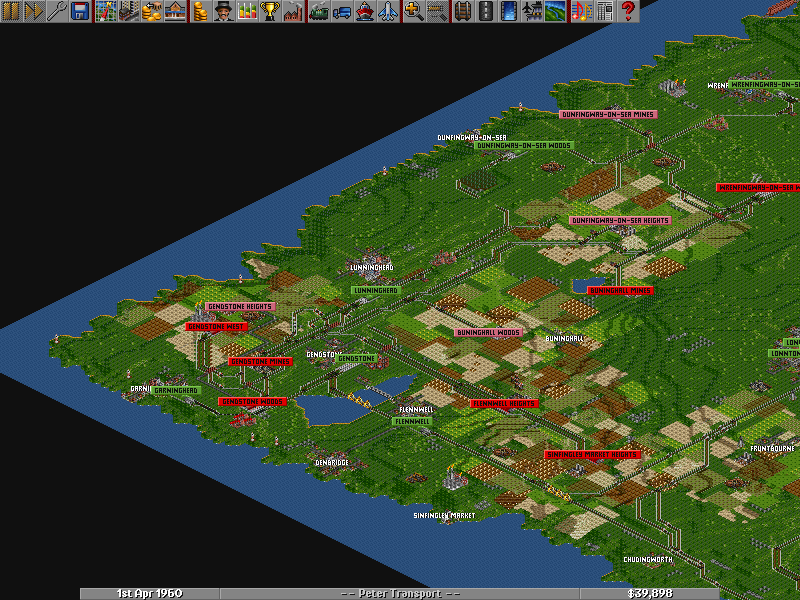The height and width of the screenshot is (600, 800).
Task: Pause the game
Action: (x=11, y=11)
